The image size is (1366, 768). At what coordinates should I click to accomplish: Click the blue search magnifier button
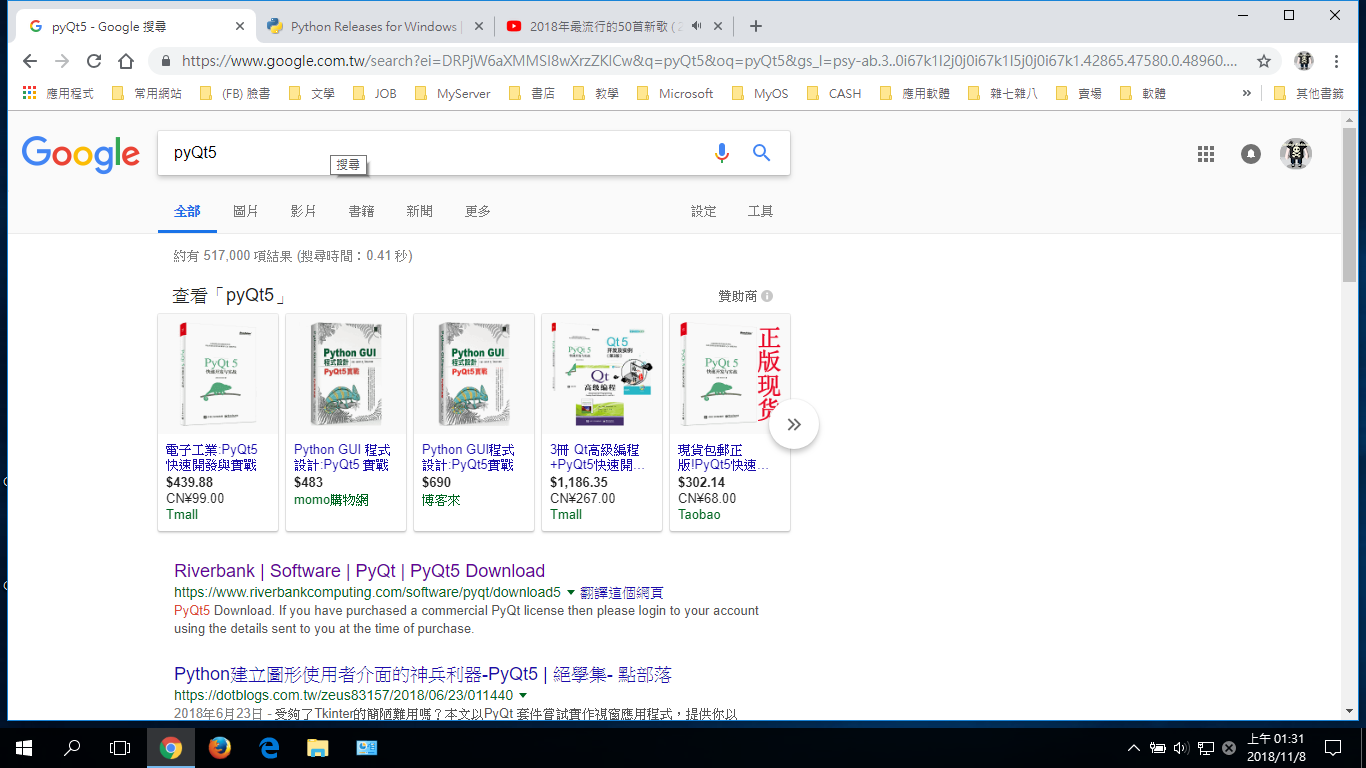pyautogui.click(x=762, y=153)
